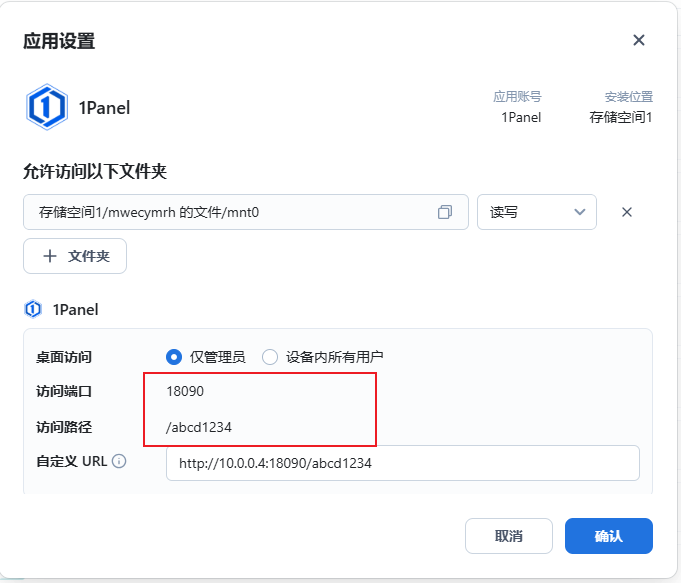Add a new 文件夹

point(75,256)
